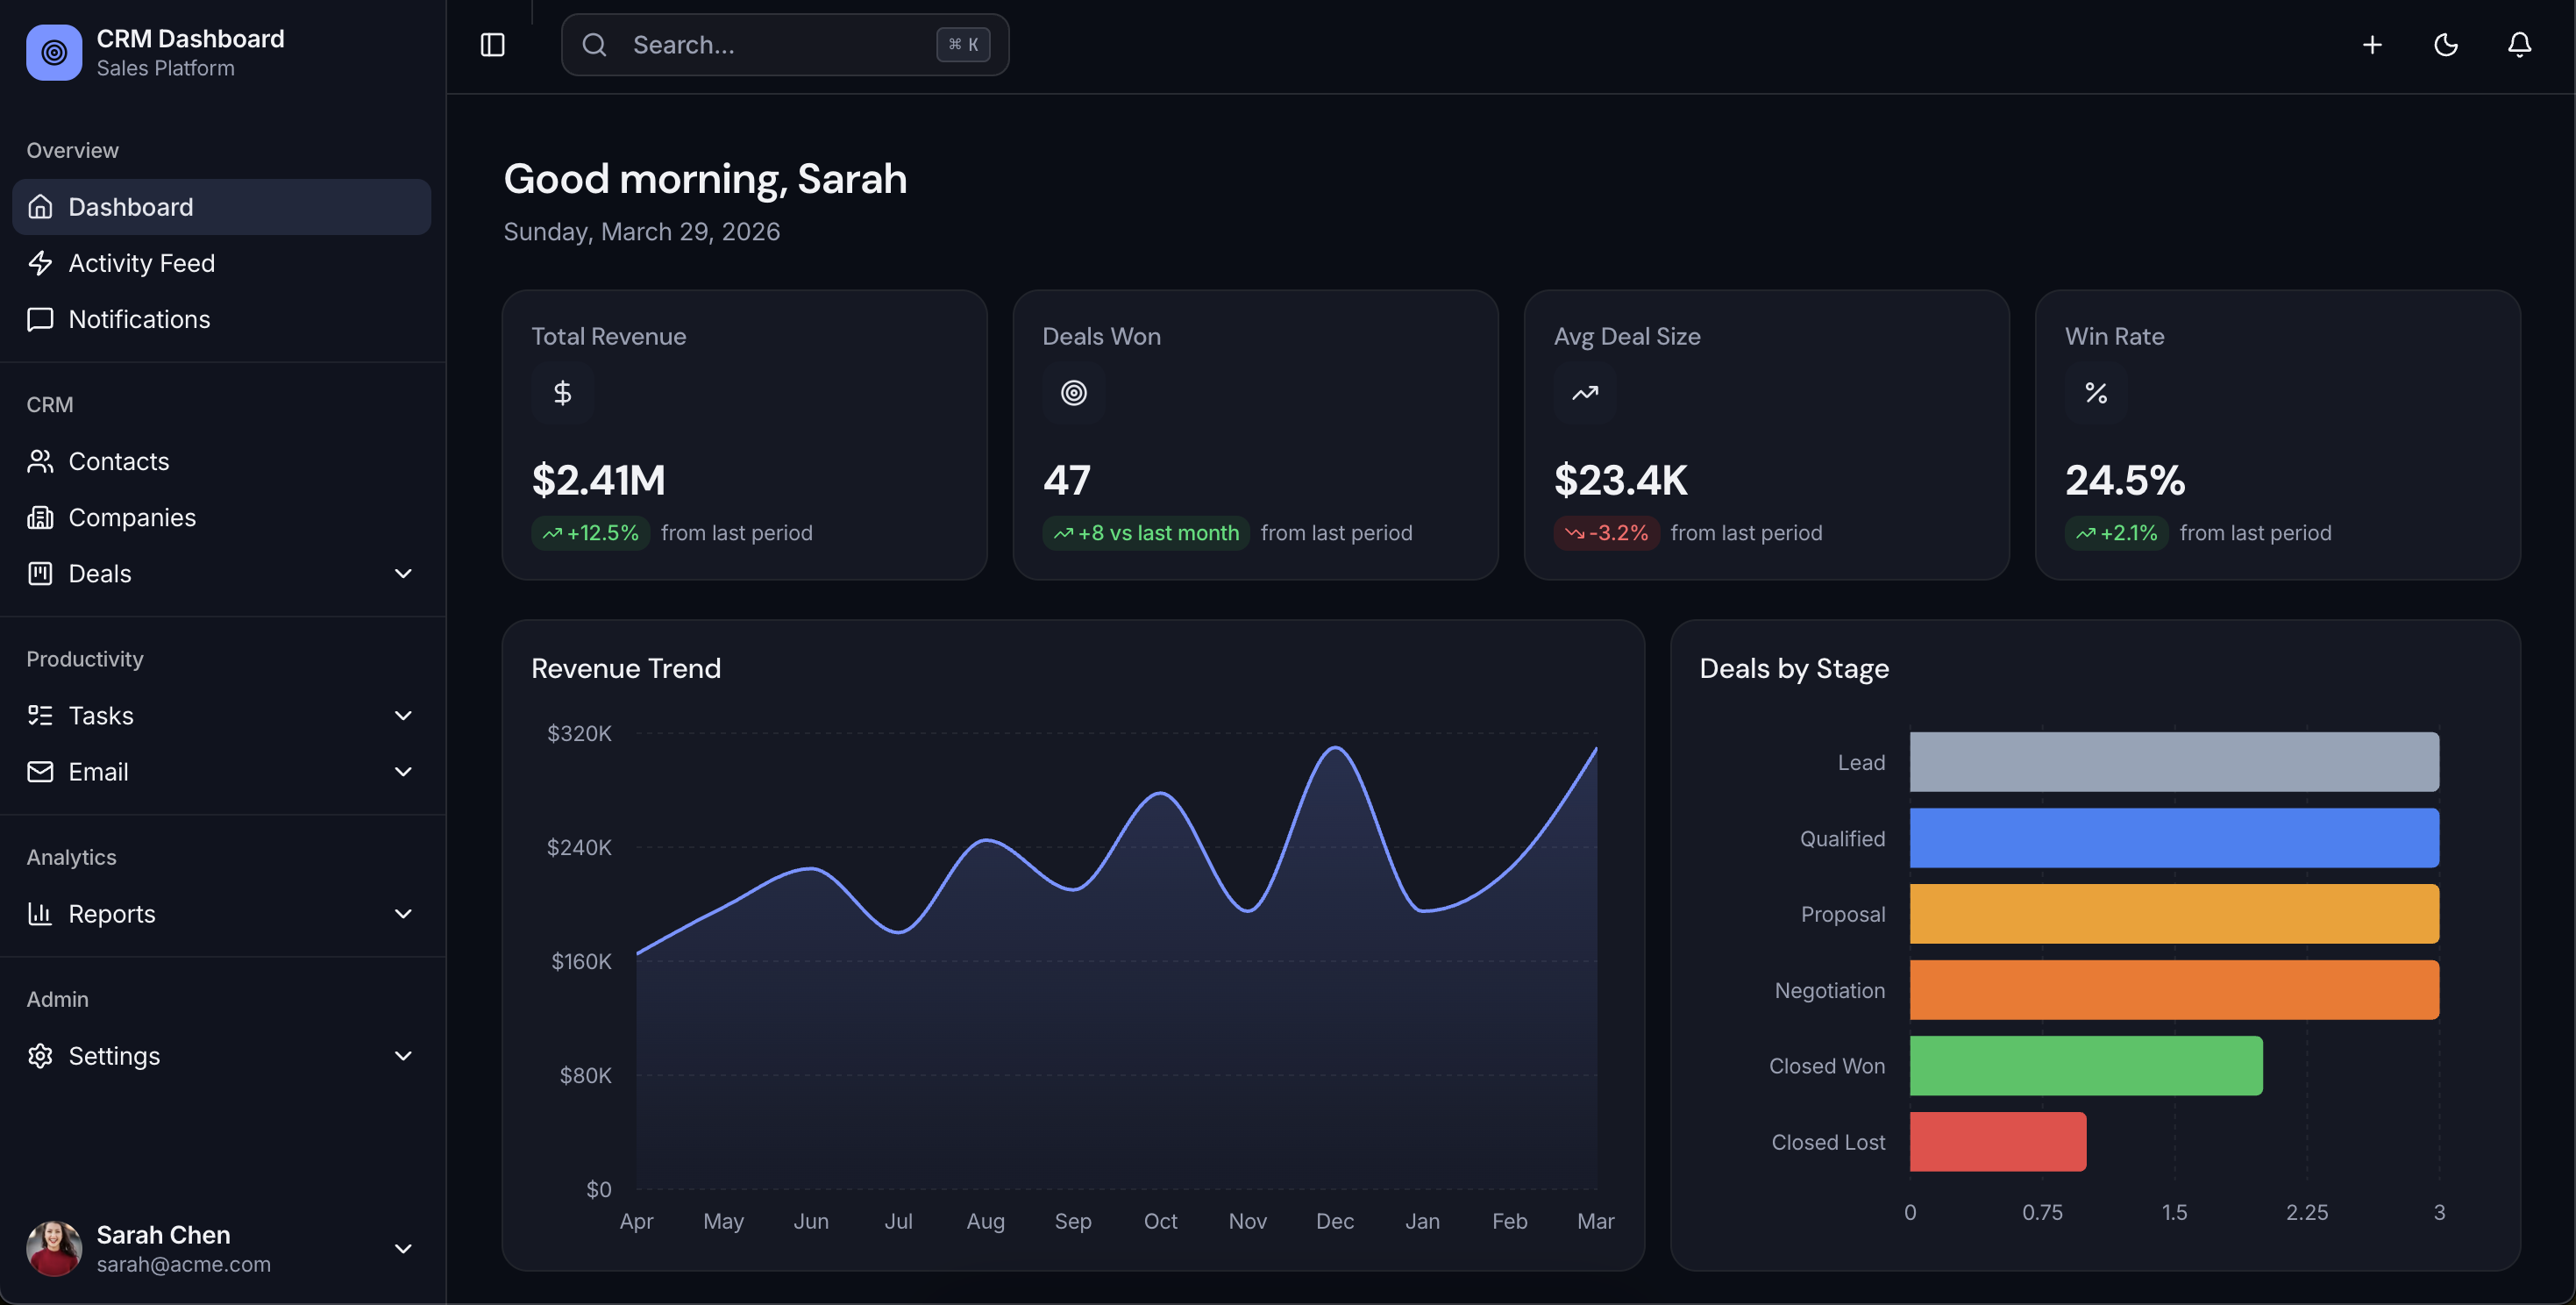Toggle dark mode with the moon icon
Viewport: 2576px width, 1305px height.
(x=2446, y=44)
